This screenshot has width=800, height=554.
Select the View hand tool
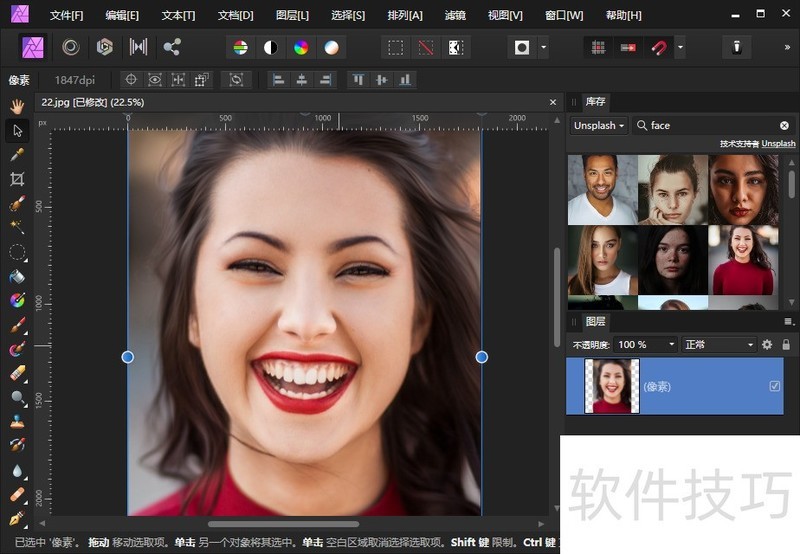(17, 106)
